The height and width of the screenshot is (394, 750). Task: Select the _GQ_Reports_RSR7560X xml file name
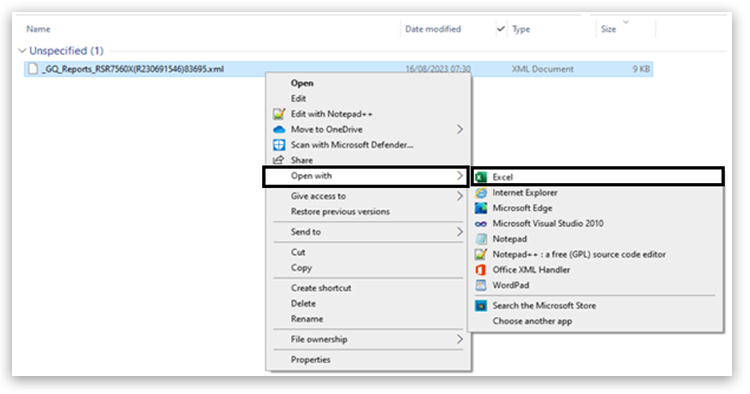tap(133, 69)
